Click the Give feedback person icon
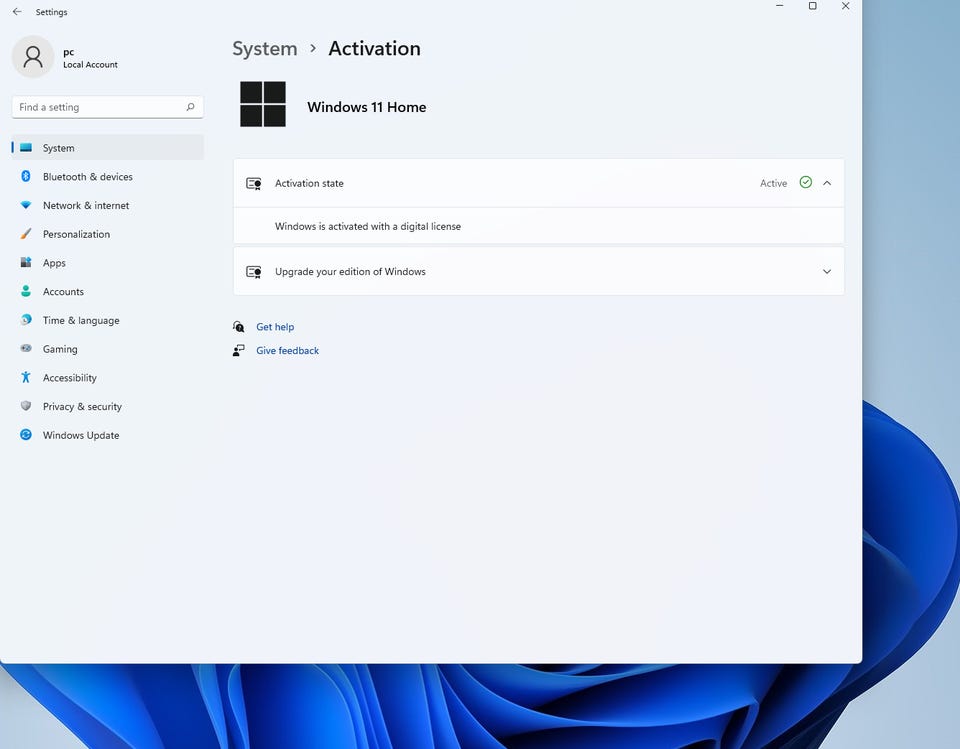Viewport: 960px width, 749px height. click(x=239, y=350)
